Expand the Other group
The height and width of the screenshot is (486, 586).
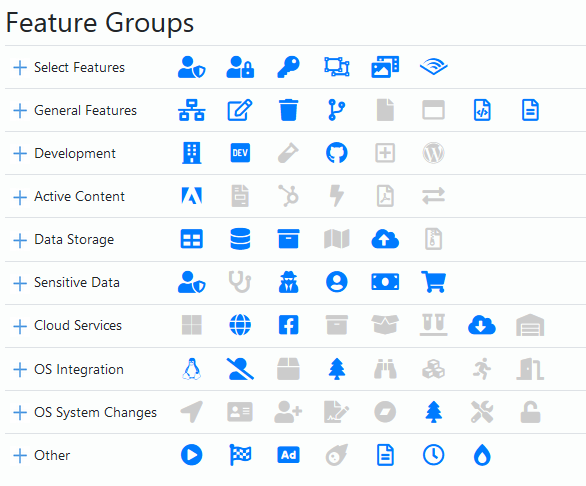[x=20, y=456]
